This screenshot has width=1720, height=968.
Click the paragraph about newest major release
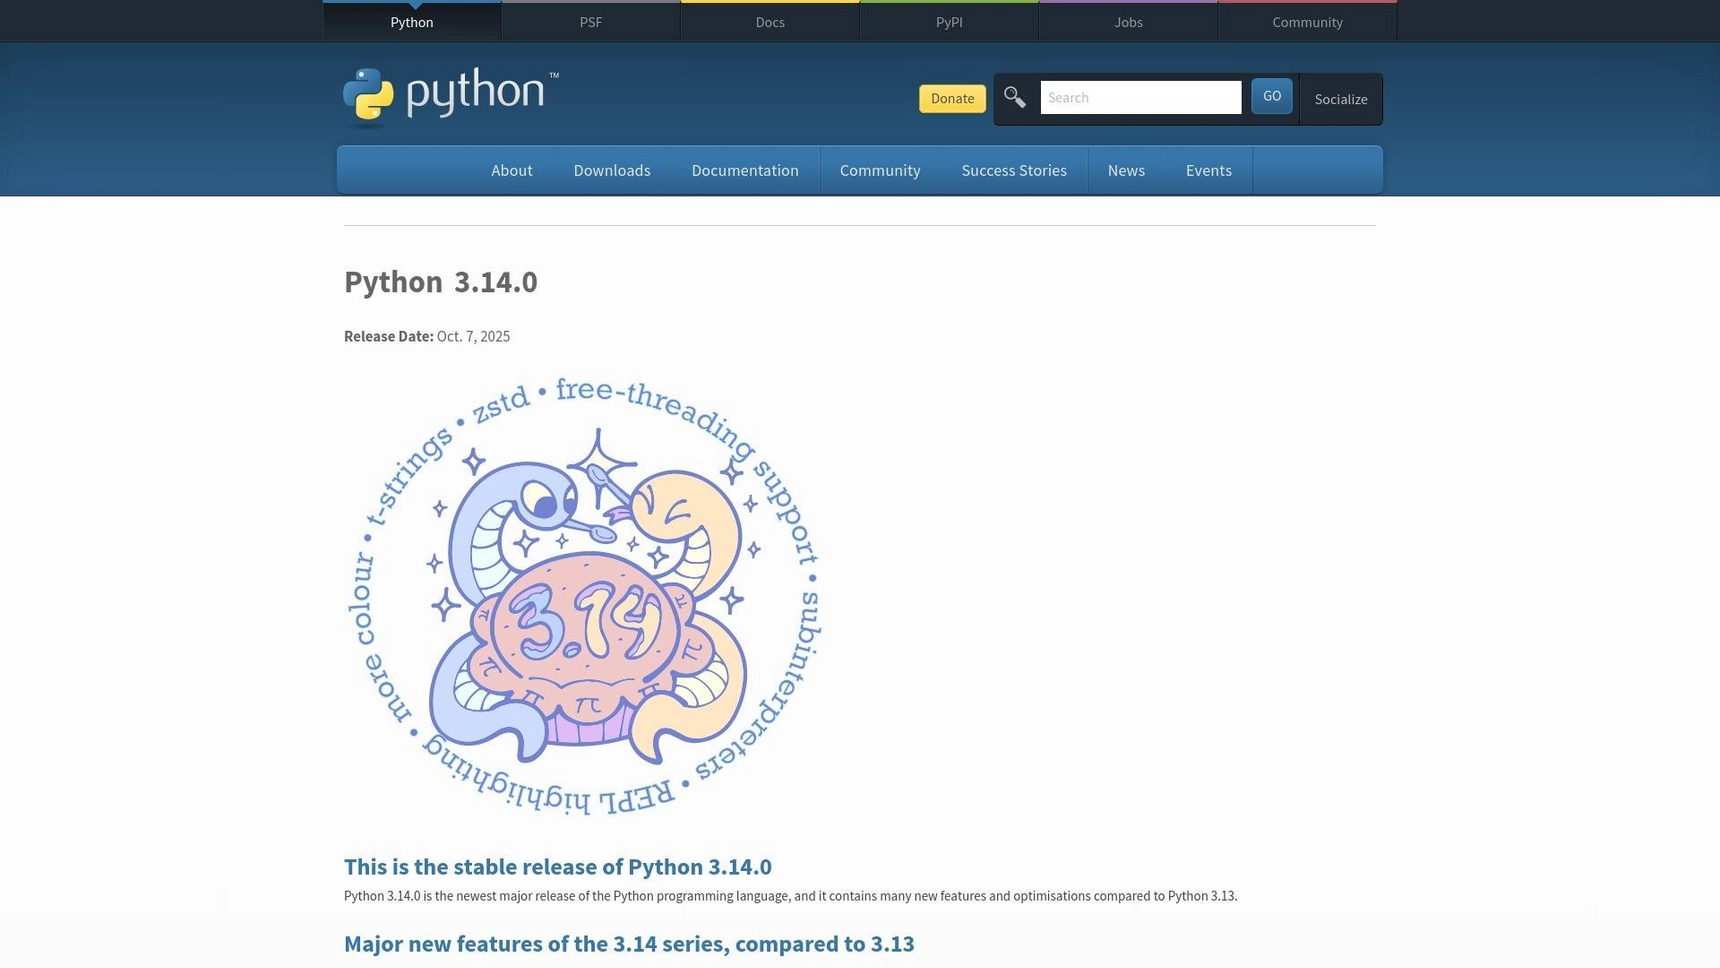[x=791, y=896]
